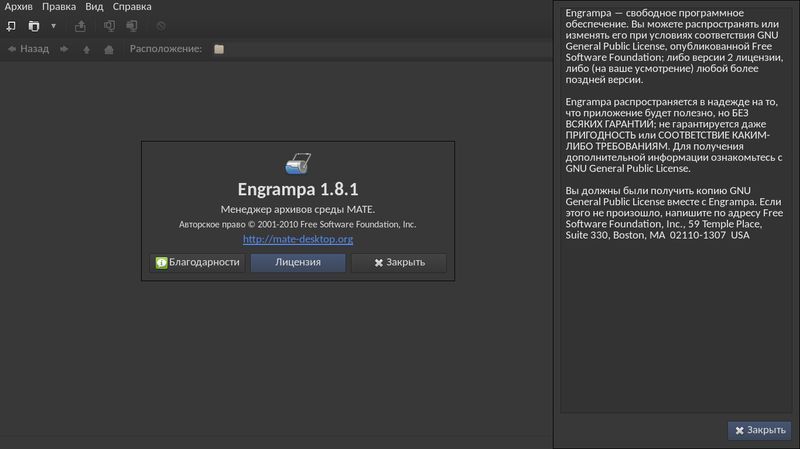Click the license paragraph starting 'Engrampa — свободное'
This screenshot has width=800, height=449.
[x=674, y=46]
